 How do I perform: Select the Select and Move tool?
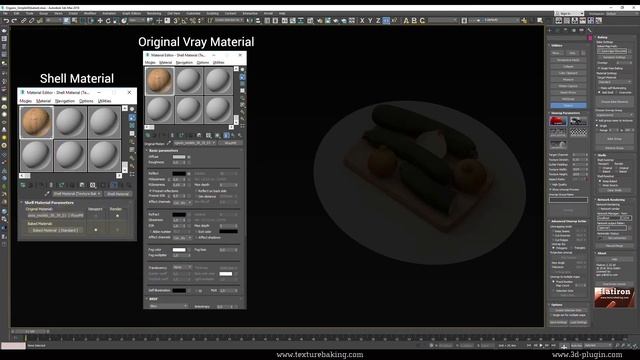(x=100, y=20)
